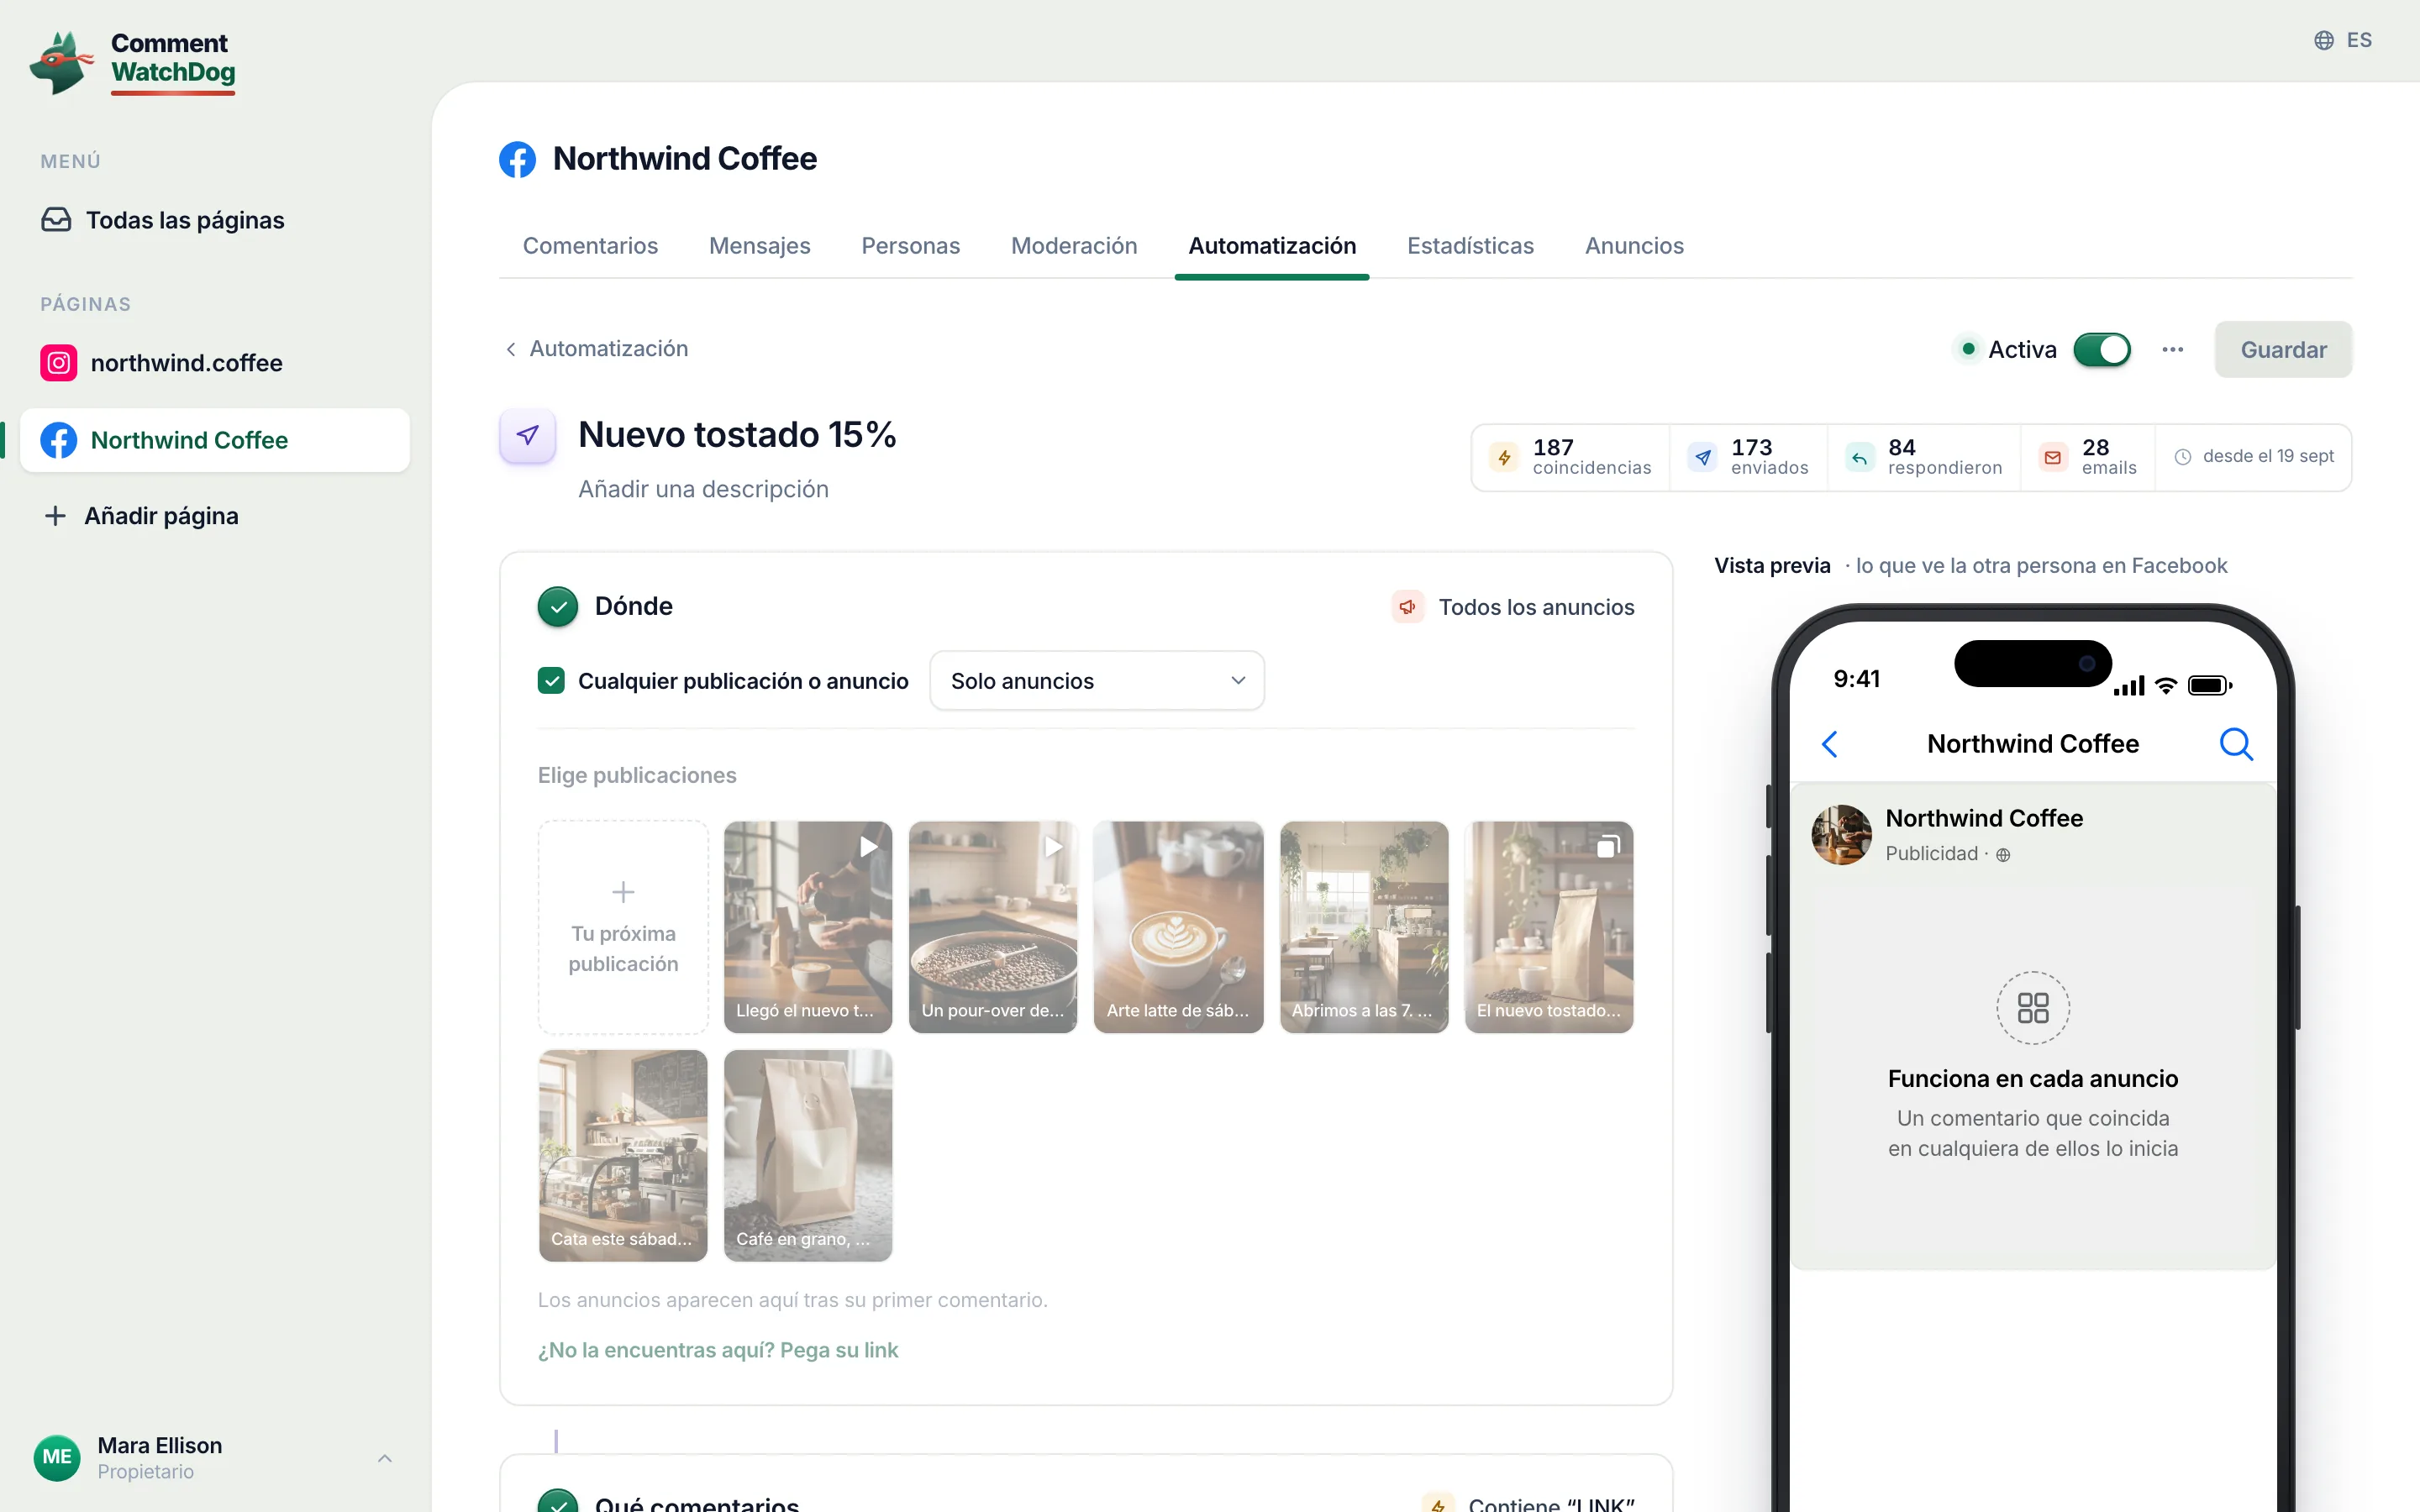Select Northwind Coffee Facebook page in sidebar
The image size is (2420, 1512).
coord(215,440)
